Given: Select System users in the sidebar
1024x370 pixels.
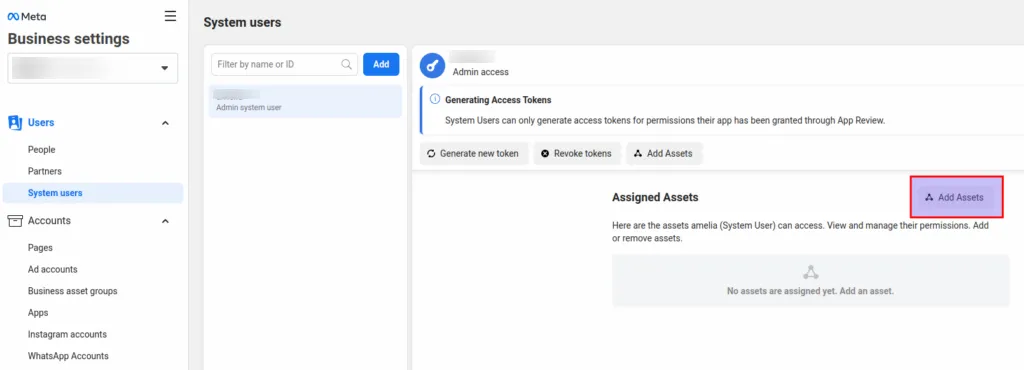Looking at the screenshot, I should pos(93,193).
